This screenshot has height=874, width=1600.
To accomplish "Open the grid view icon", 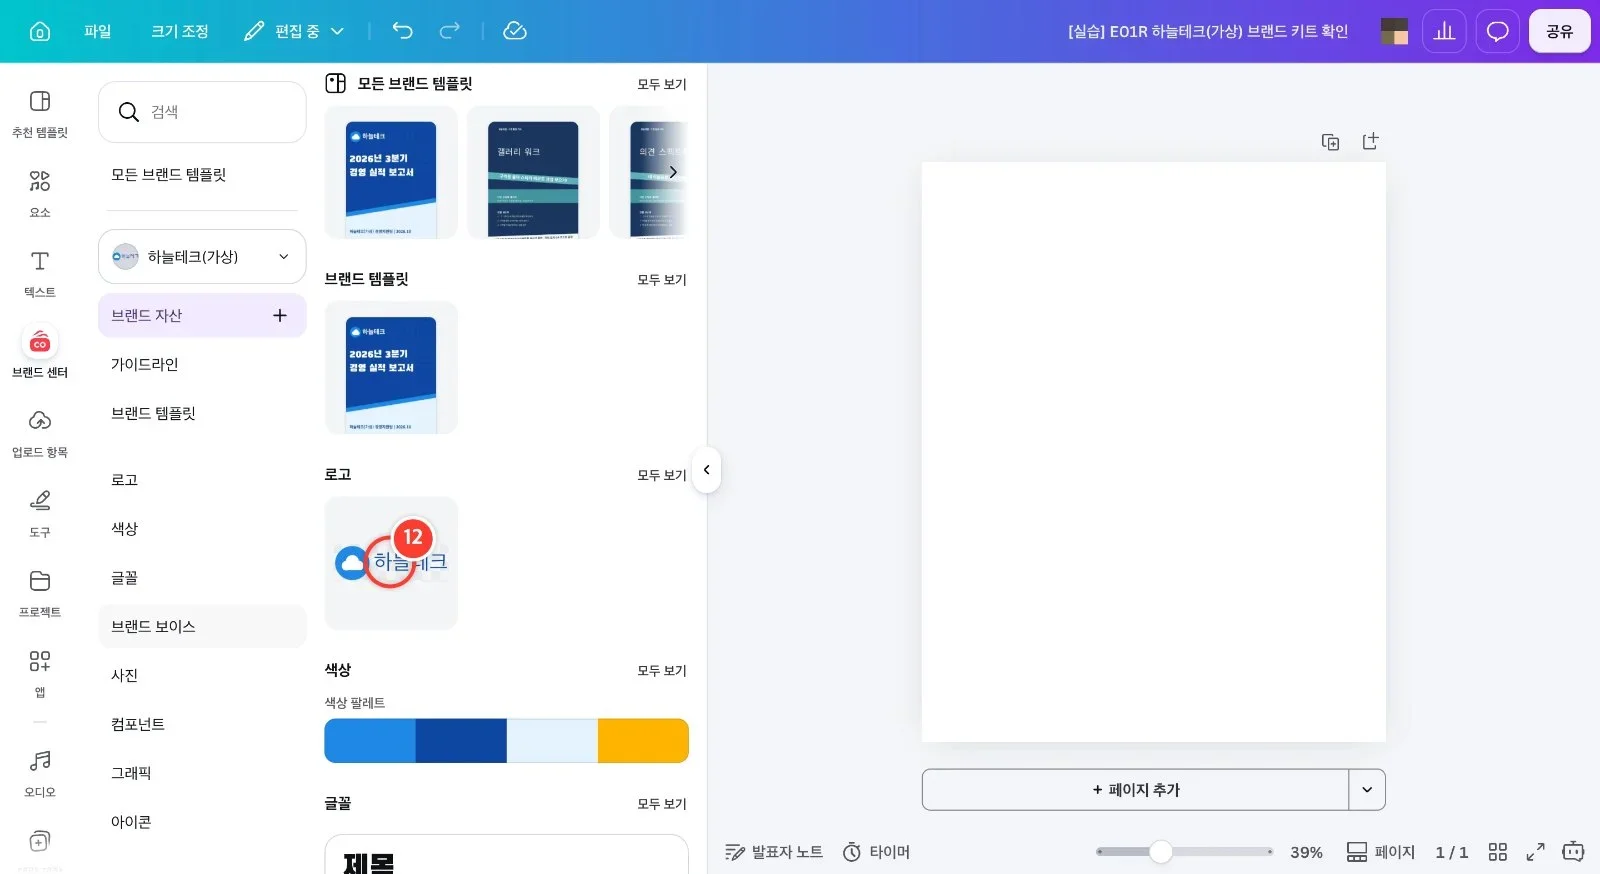I will point(1497,852).
